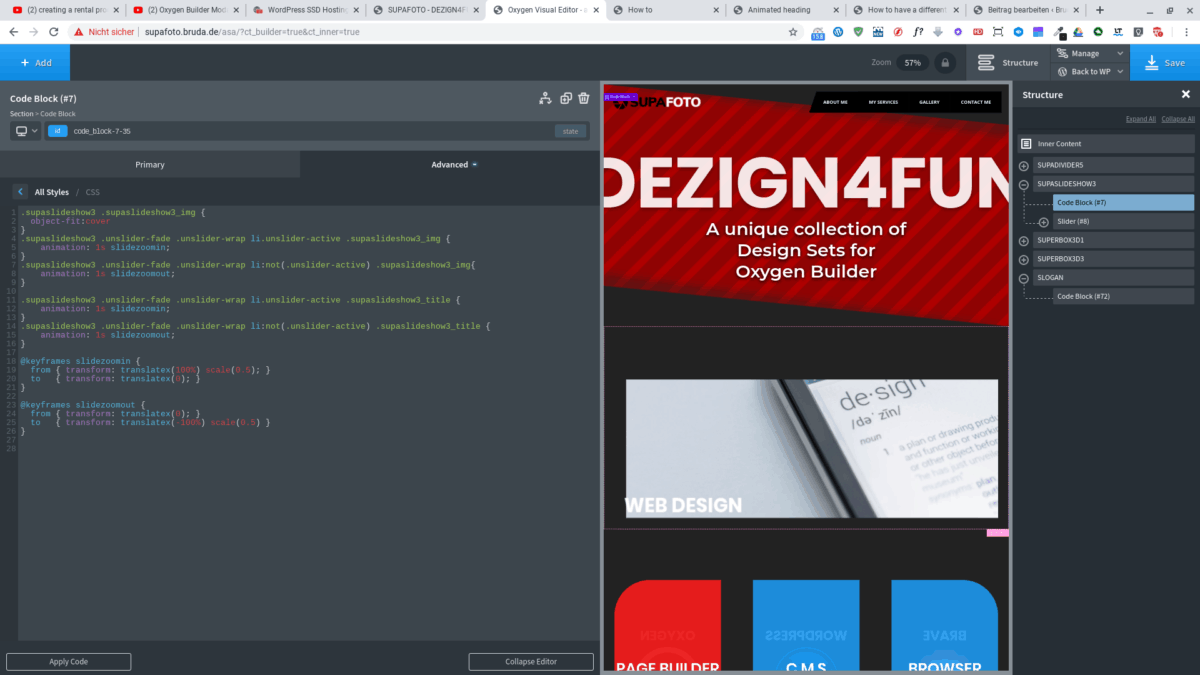Toggle the state selector button
Viewport: 1200px width, 675px height.
tap(570, 131)
